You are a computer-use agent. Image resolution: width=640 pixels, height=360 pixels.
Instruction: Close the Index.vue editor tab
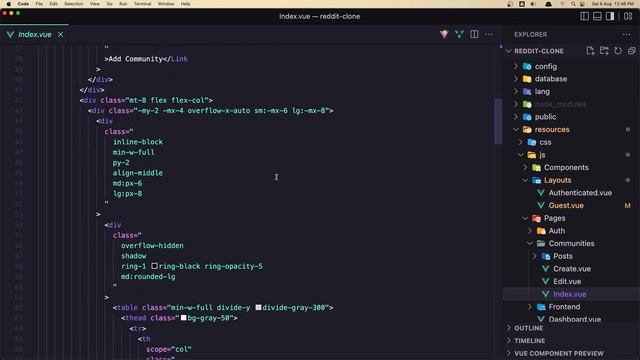point(60,35)
